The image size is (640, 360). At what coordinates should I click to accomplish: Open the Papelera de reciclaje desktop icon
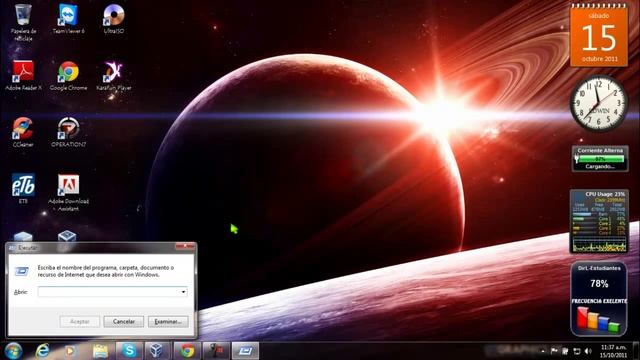(x=23, y=22)
